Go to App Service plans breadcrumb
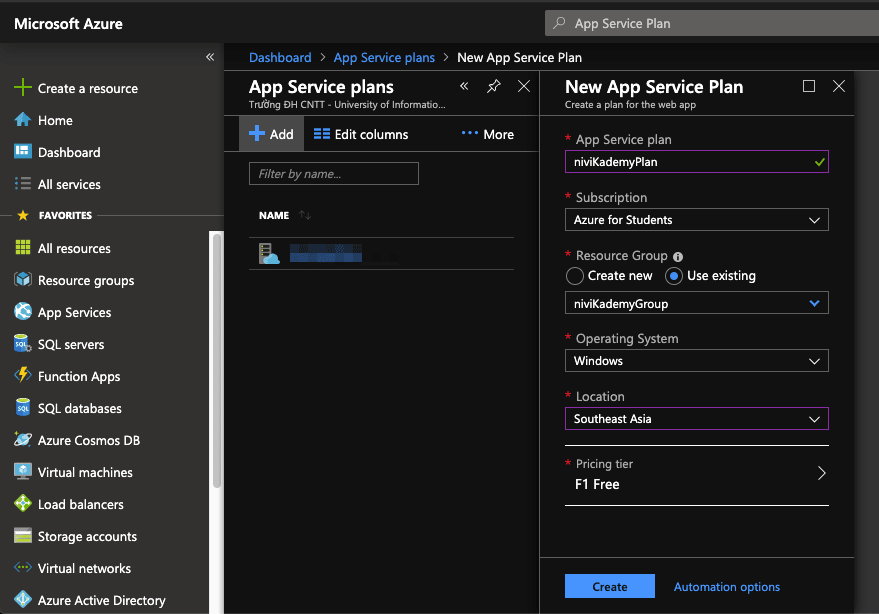This screenshot has height=614, width=879. click(384, 57)
